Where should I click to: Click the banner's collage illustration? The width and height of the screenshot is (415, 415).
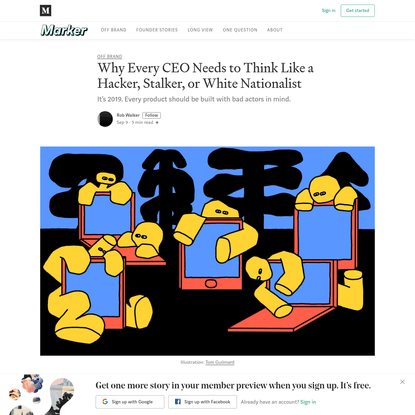41,394
